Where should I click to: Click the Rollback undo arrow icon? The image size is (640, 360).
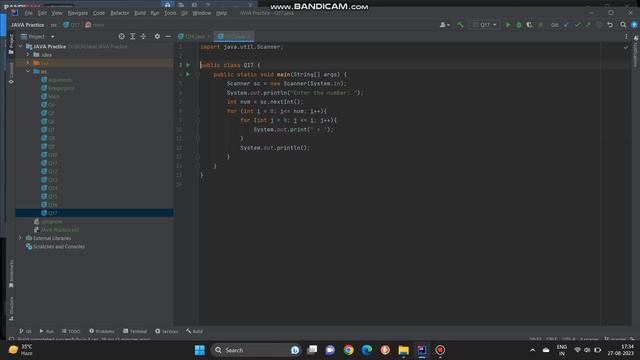tap(610, 25)
